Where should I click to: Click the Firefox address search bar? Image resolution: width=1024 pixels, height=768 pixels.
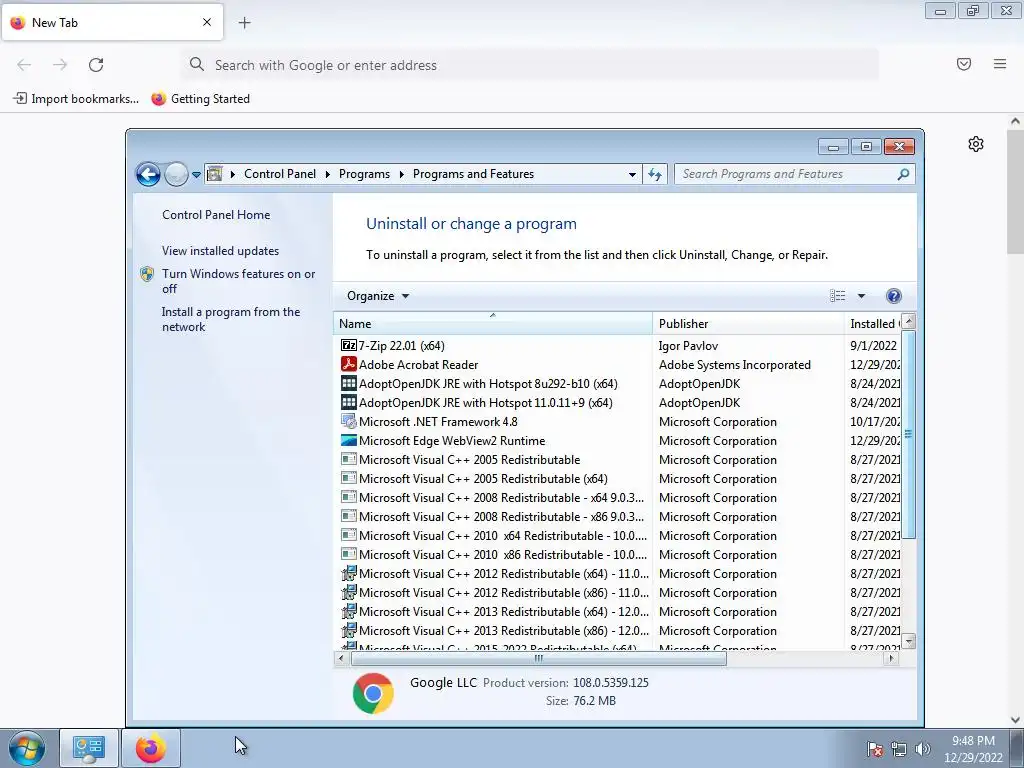[530, 65]
